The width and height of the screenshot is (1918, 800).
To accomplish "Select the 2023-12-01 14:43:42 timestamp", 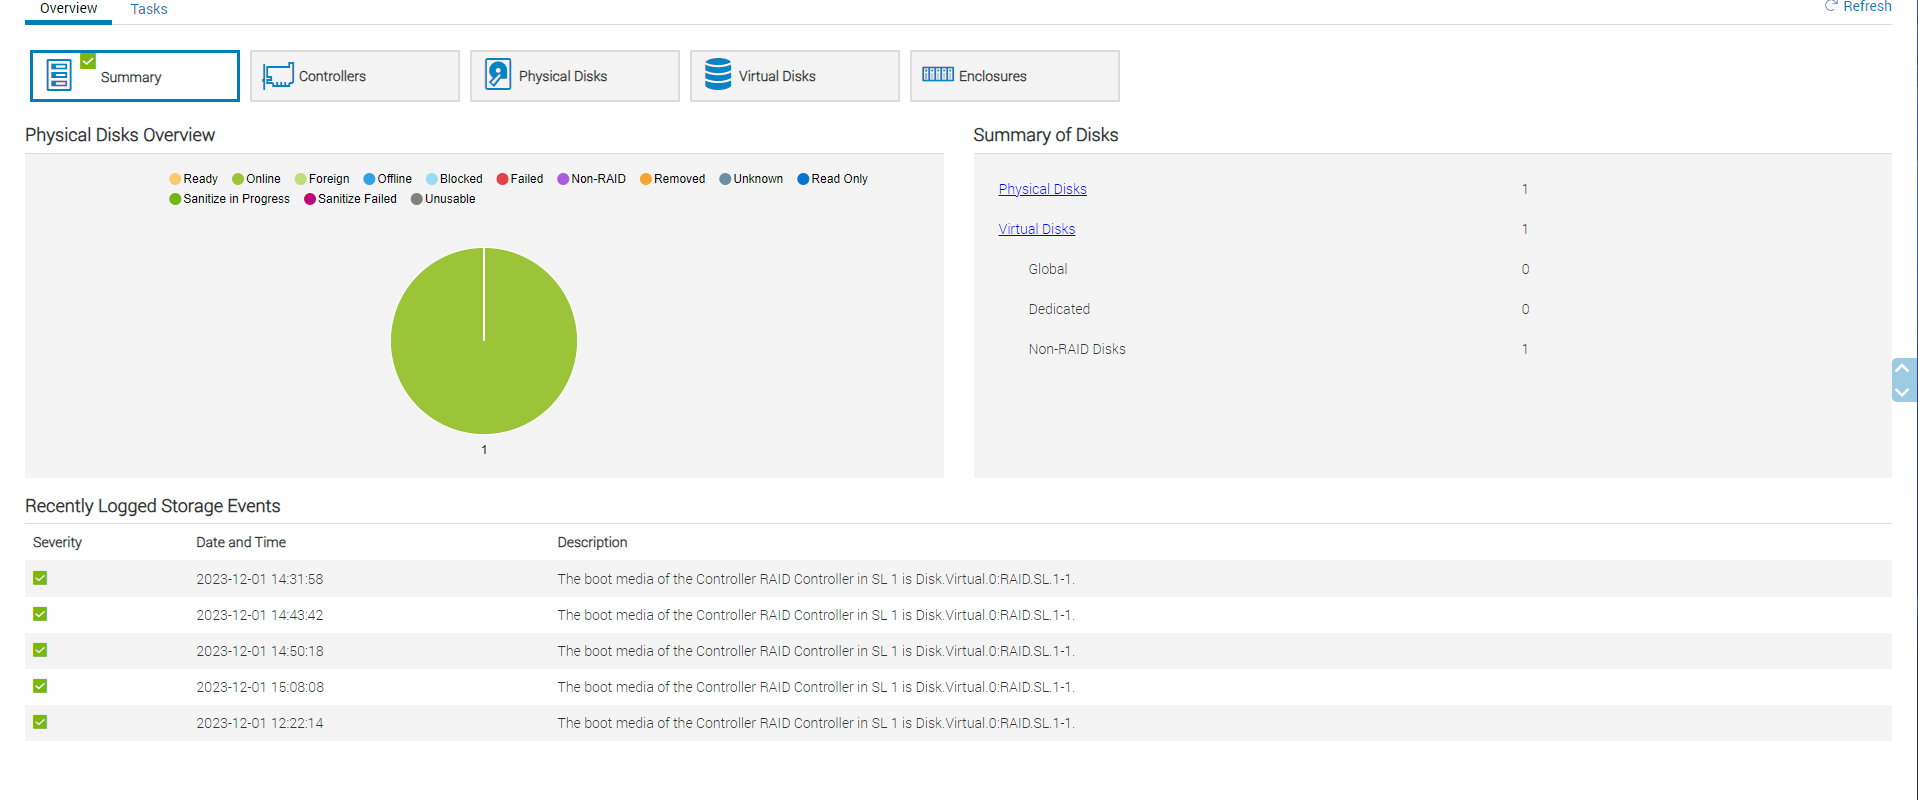I will click(259, 615).
